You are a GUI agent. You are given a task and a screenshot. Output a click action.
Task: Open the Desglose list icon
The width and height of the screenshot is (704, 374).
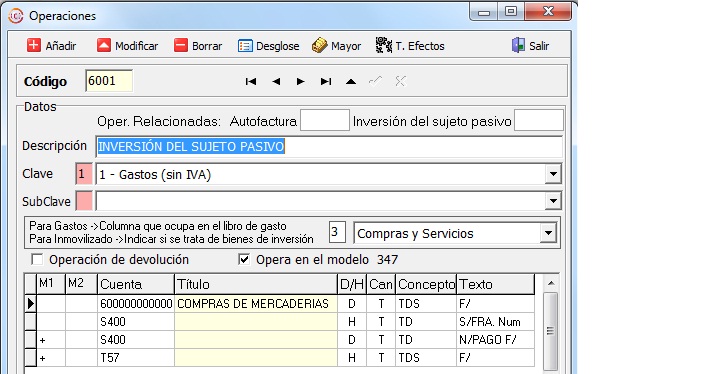pos(245,46)
